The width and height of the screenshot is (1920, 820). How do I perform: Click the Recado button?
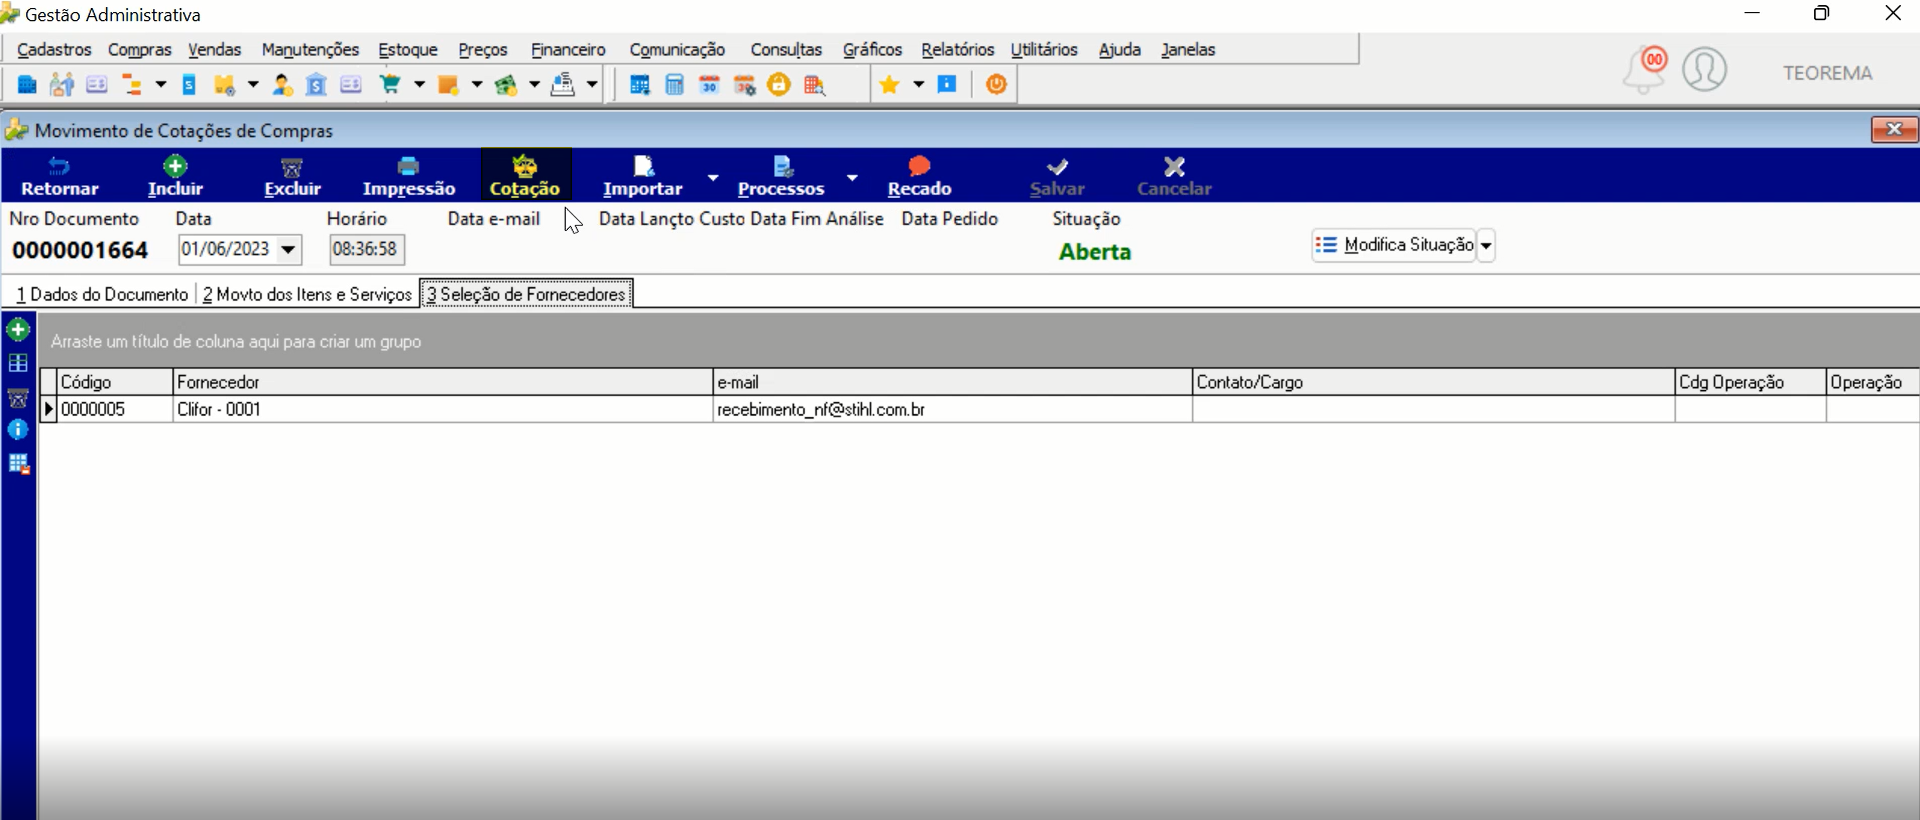[919, 176]
